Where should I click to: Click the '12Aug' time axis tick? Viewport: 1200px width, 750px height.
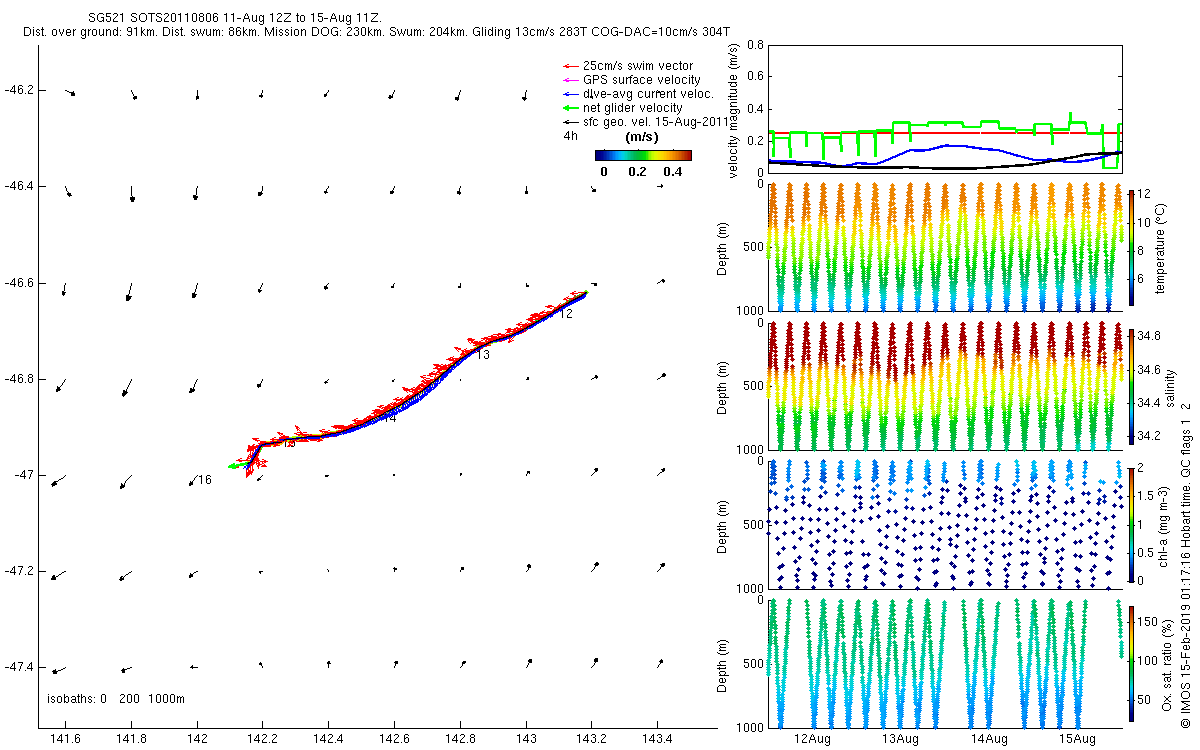pyautogui.click(x=812, y=739)
